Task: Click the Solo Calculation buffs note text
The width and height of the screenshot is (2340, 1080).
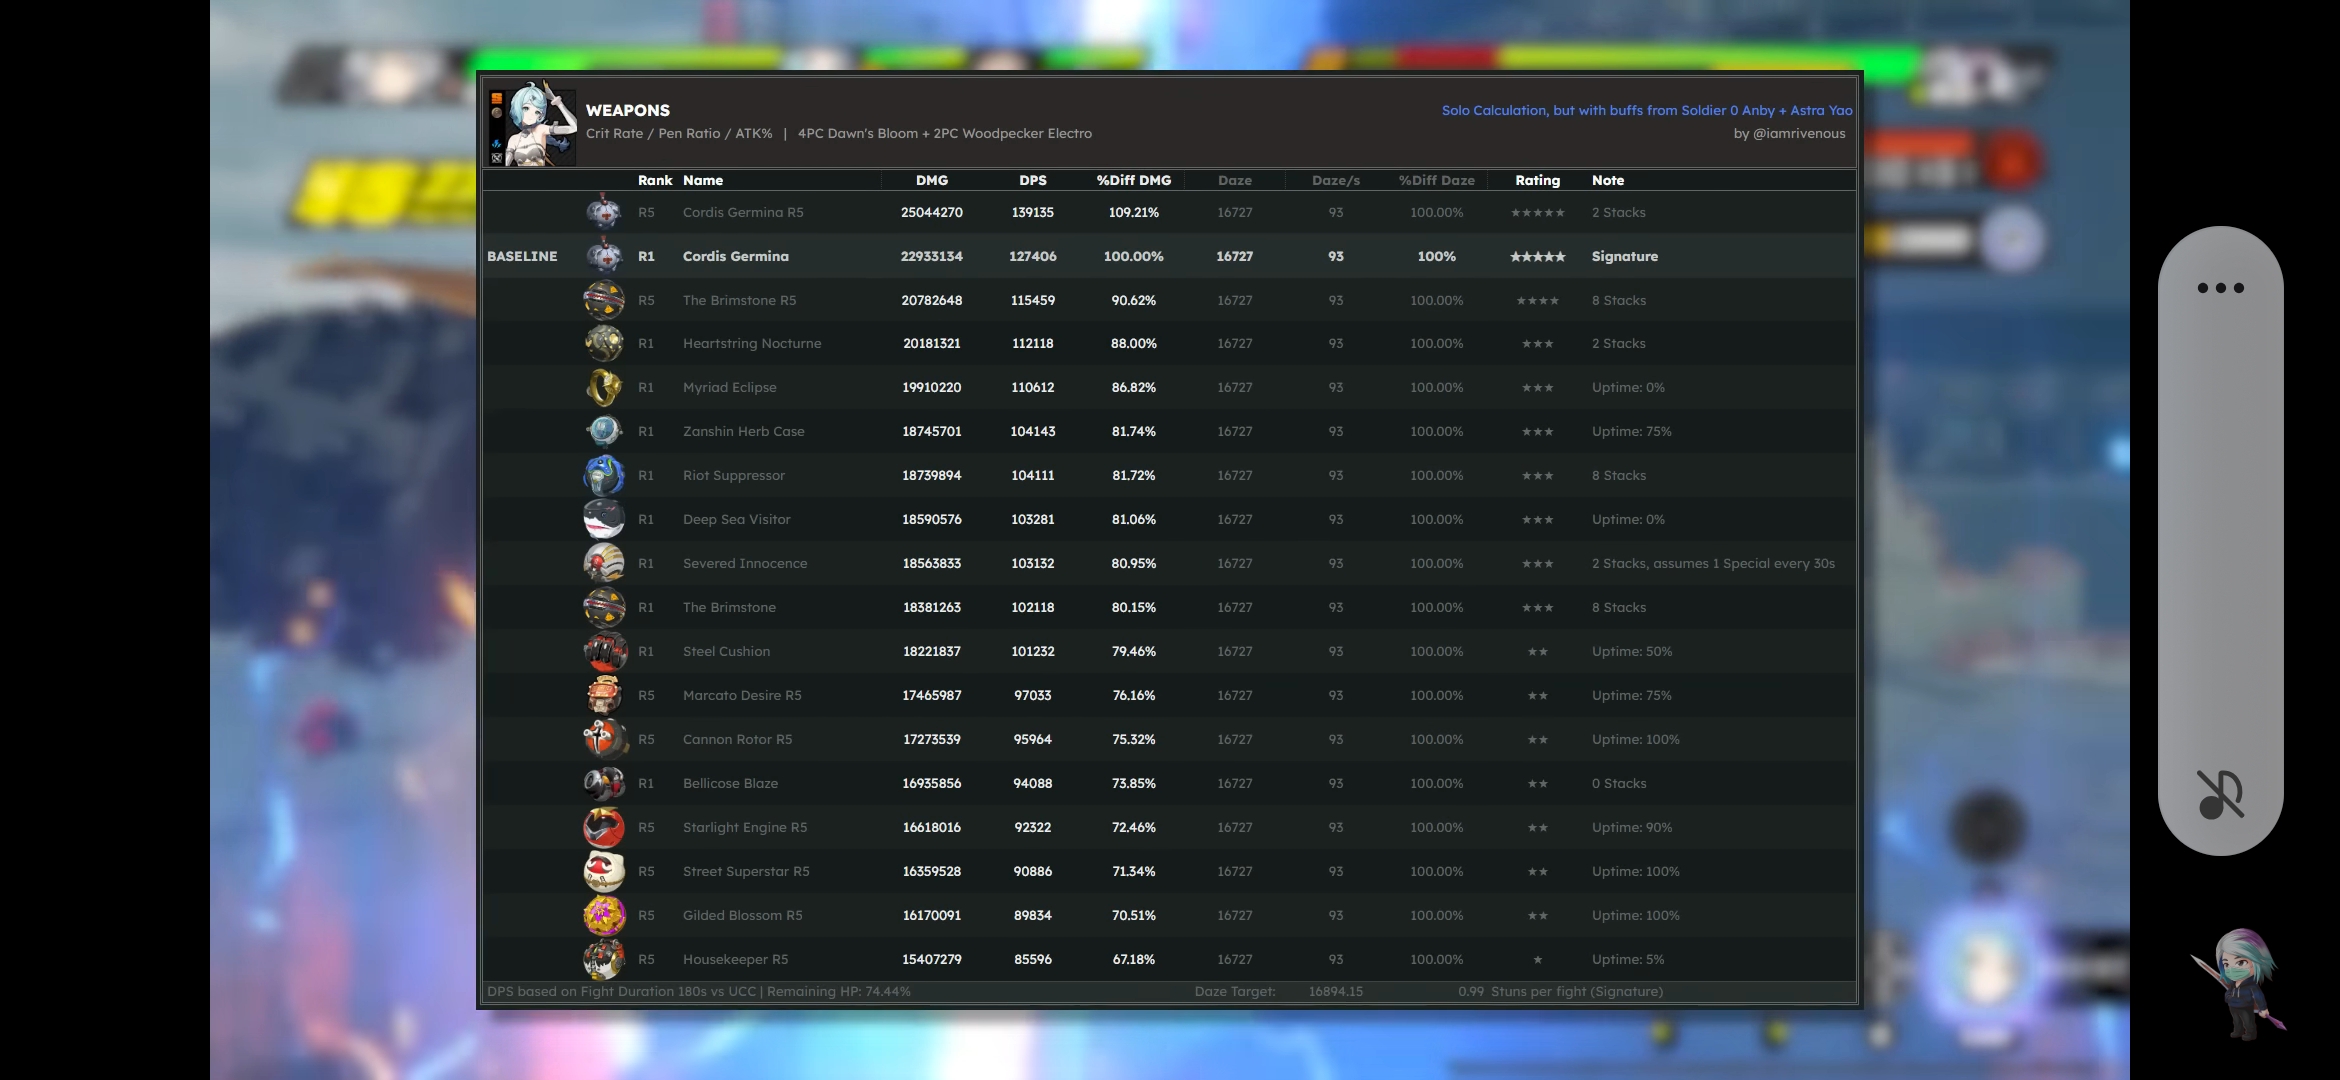Action: [x=1646, y=110]
